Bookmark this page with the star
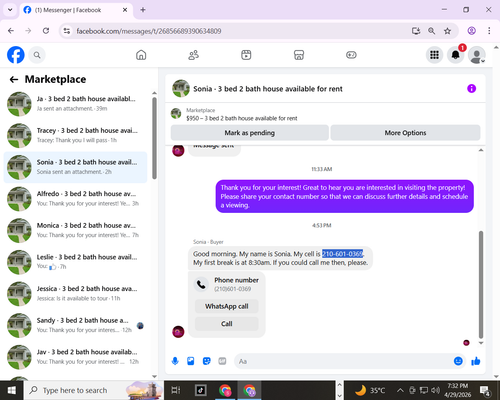The image size is (500, 400). pyautogui.click(x=447, y=31)
